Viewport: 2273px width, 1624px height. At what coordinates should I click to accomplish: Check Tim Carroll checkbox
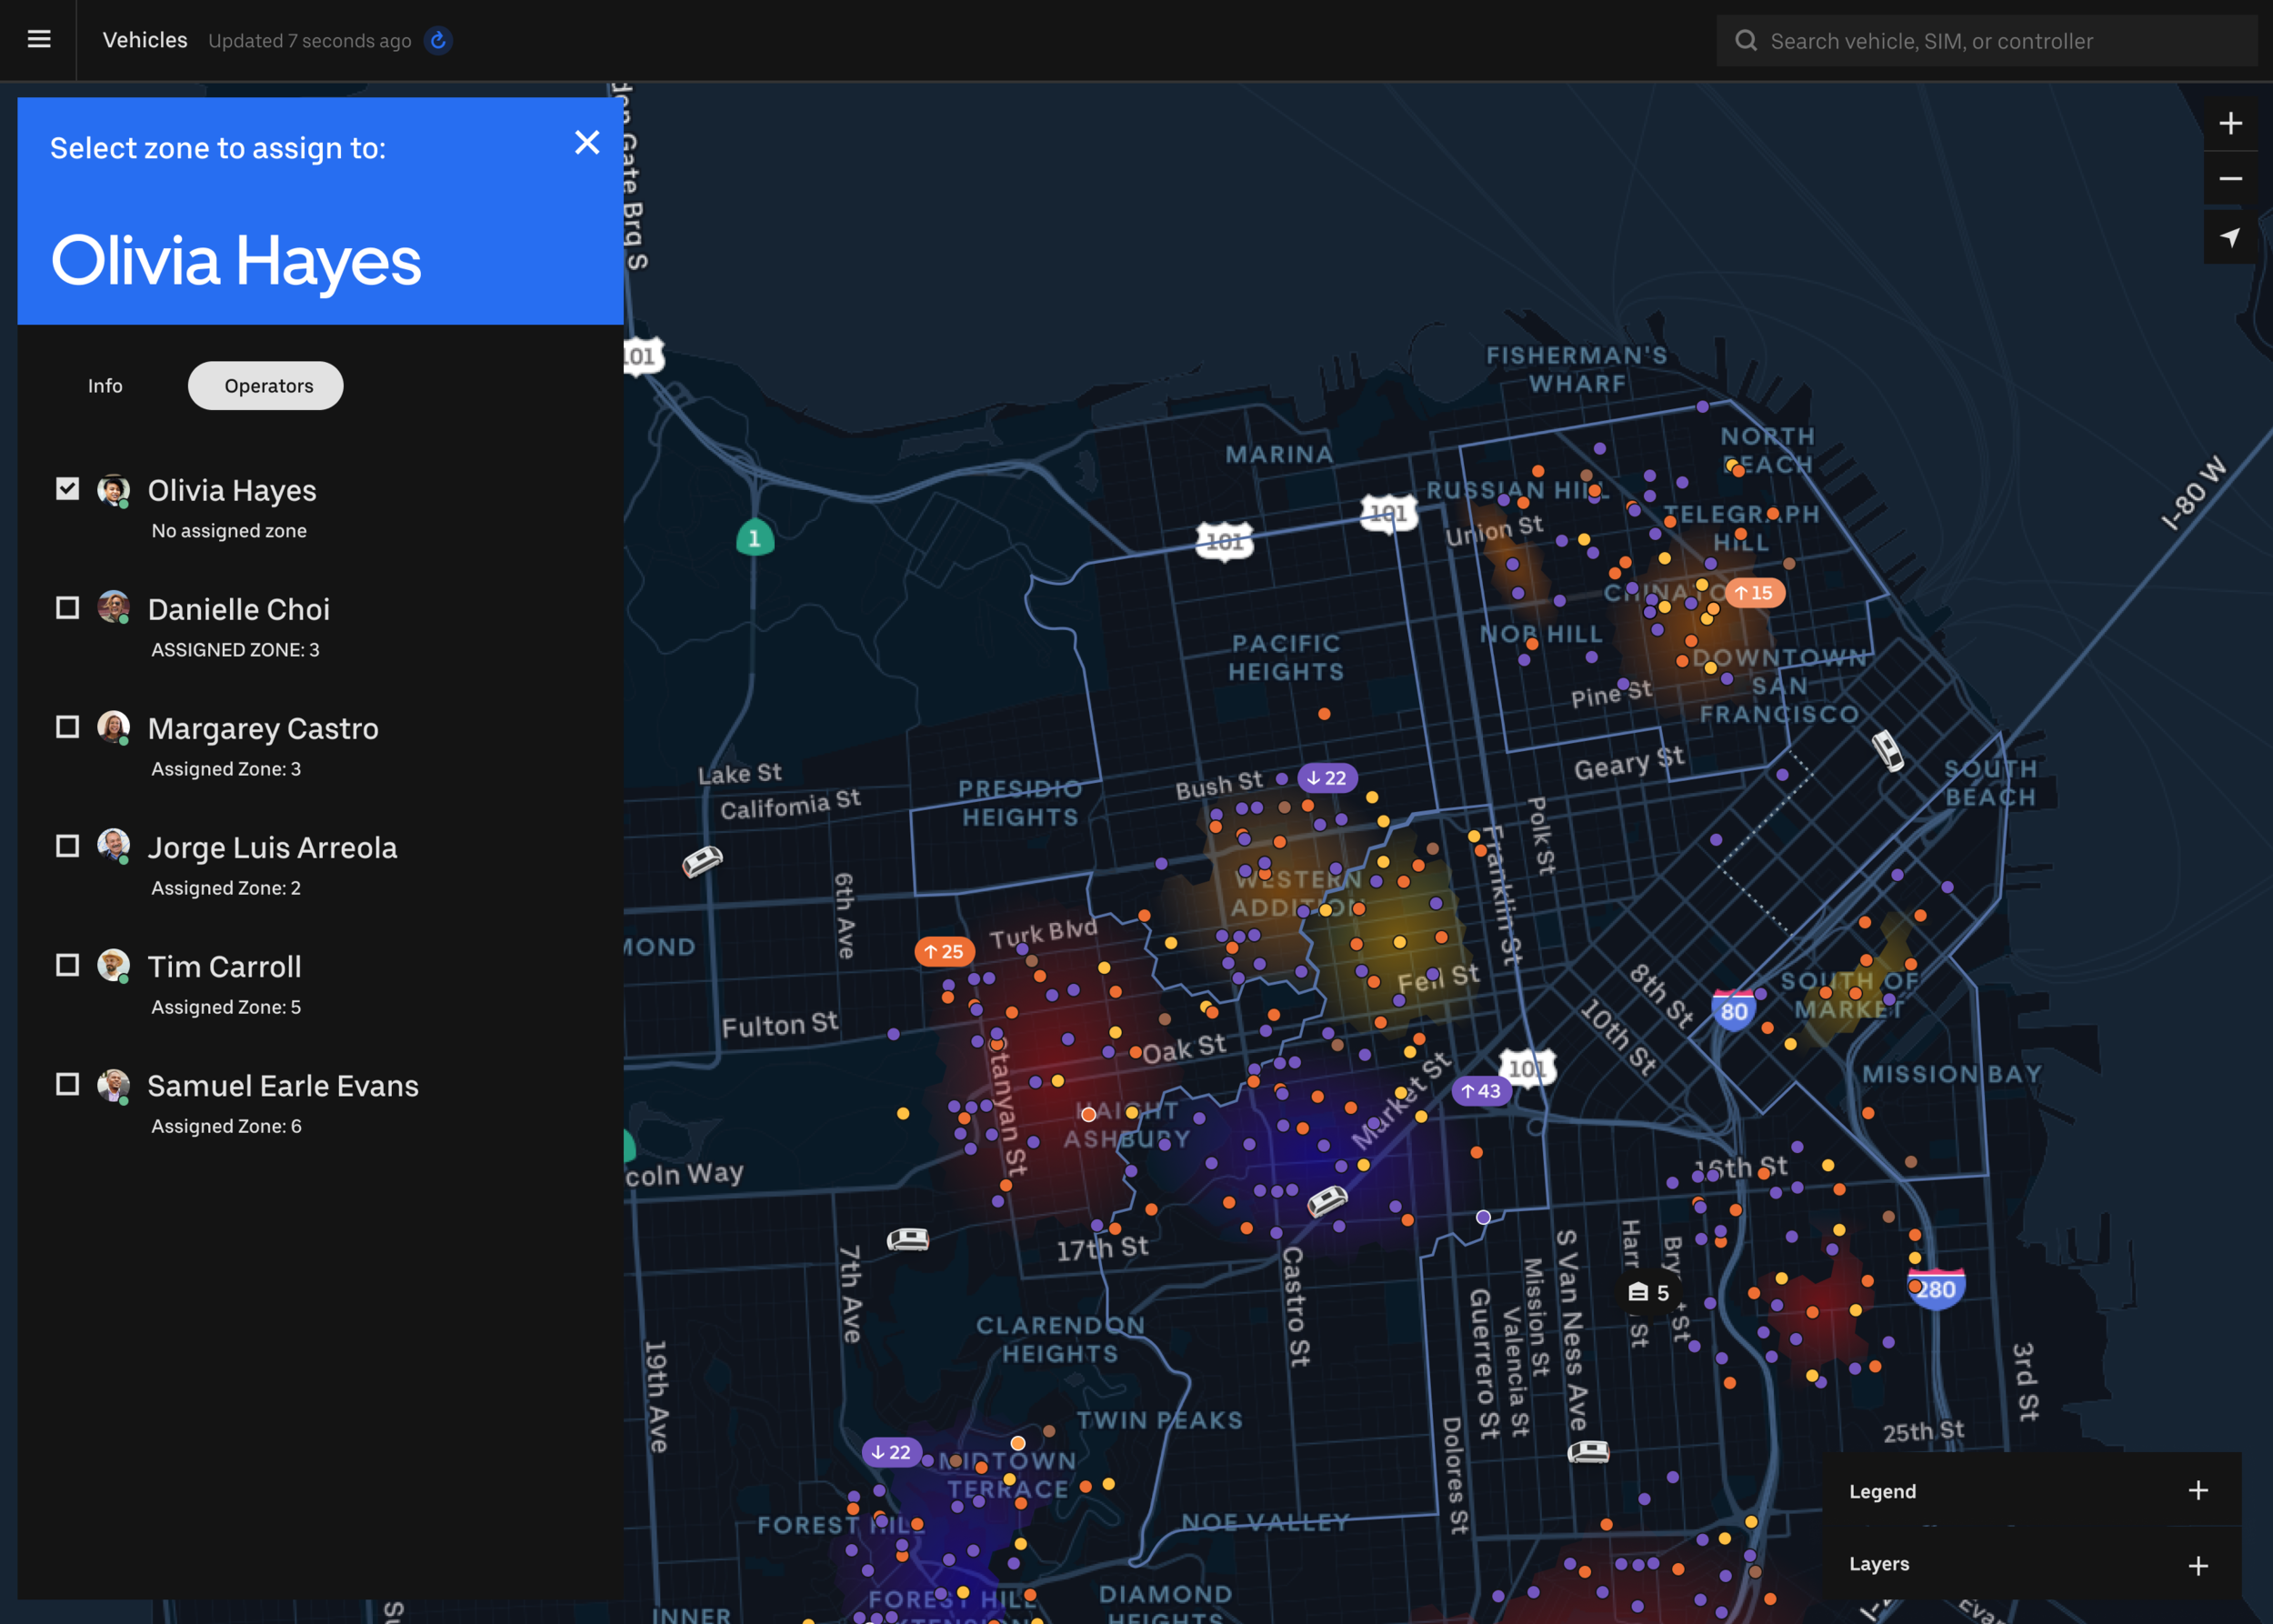coord(67,964)
